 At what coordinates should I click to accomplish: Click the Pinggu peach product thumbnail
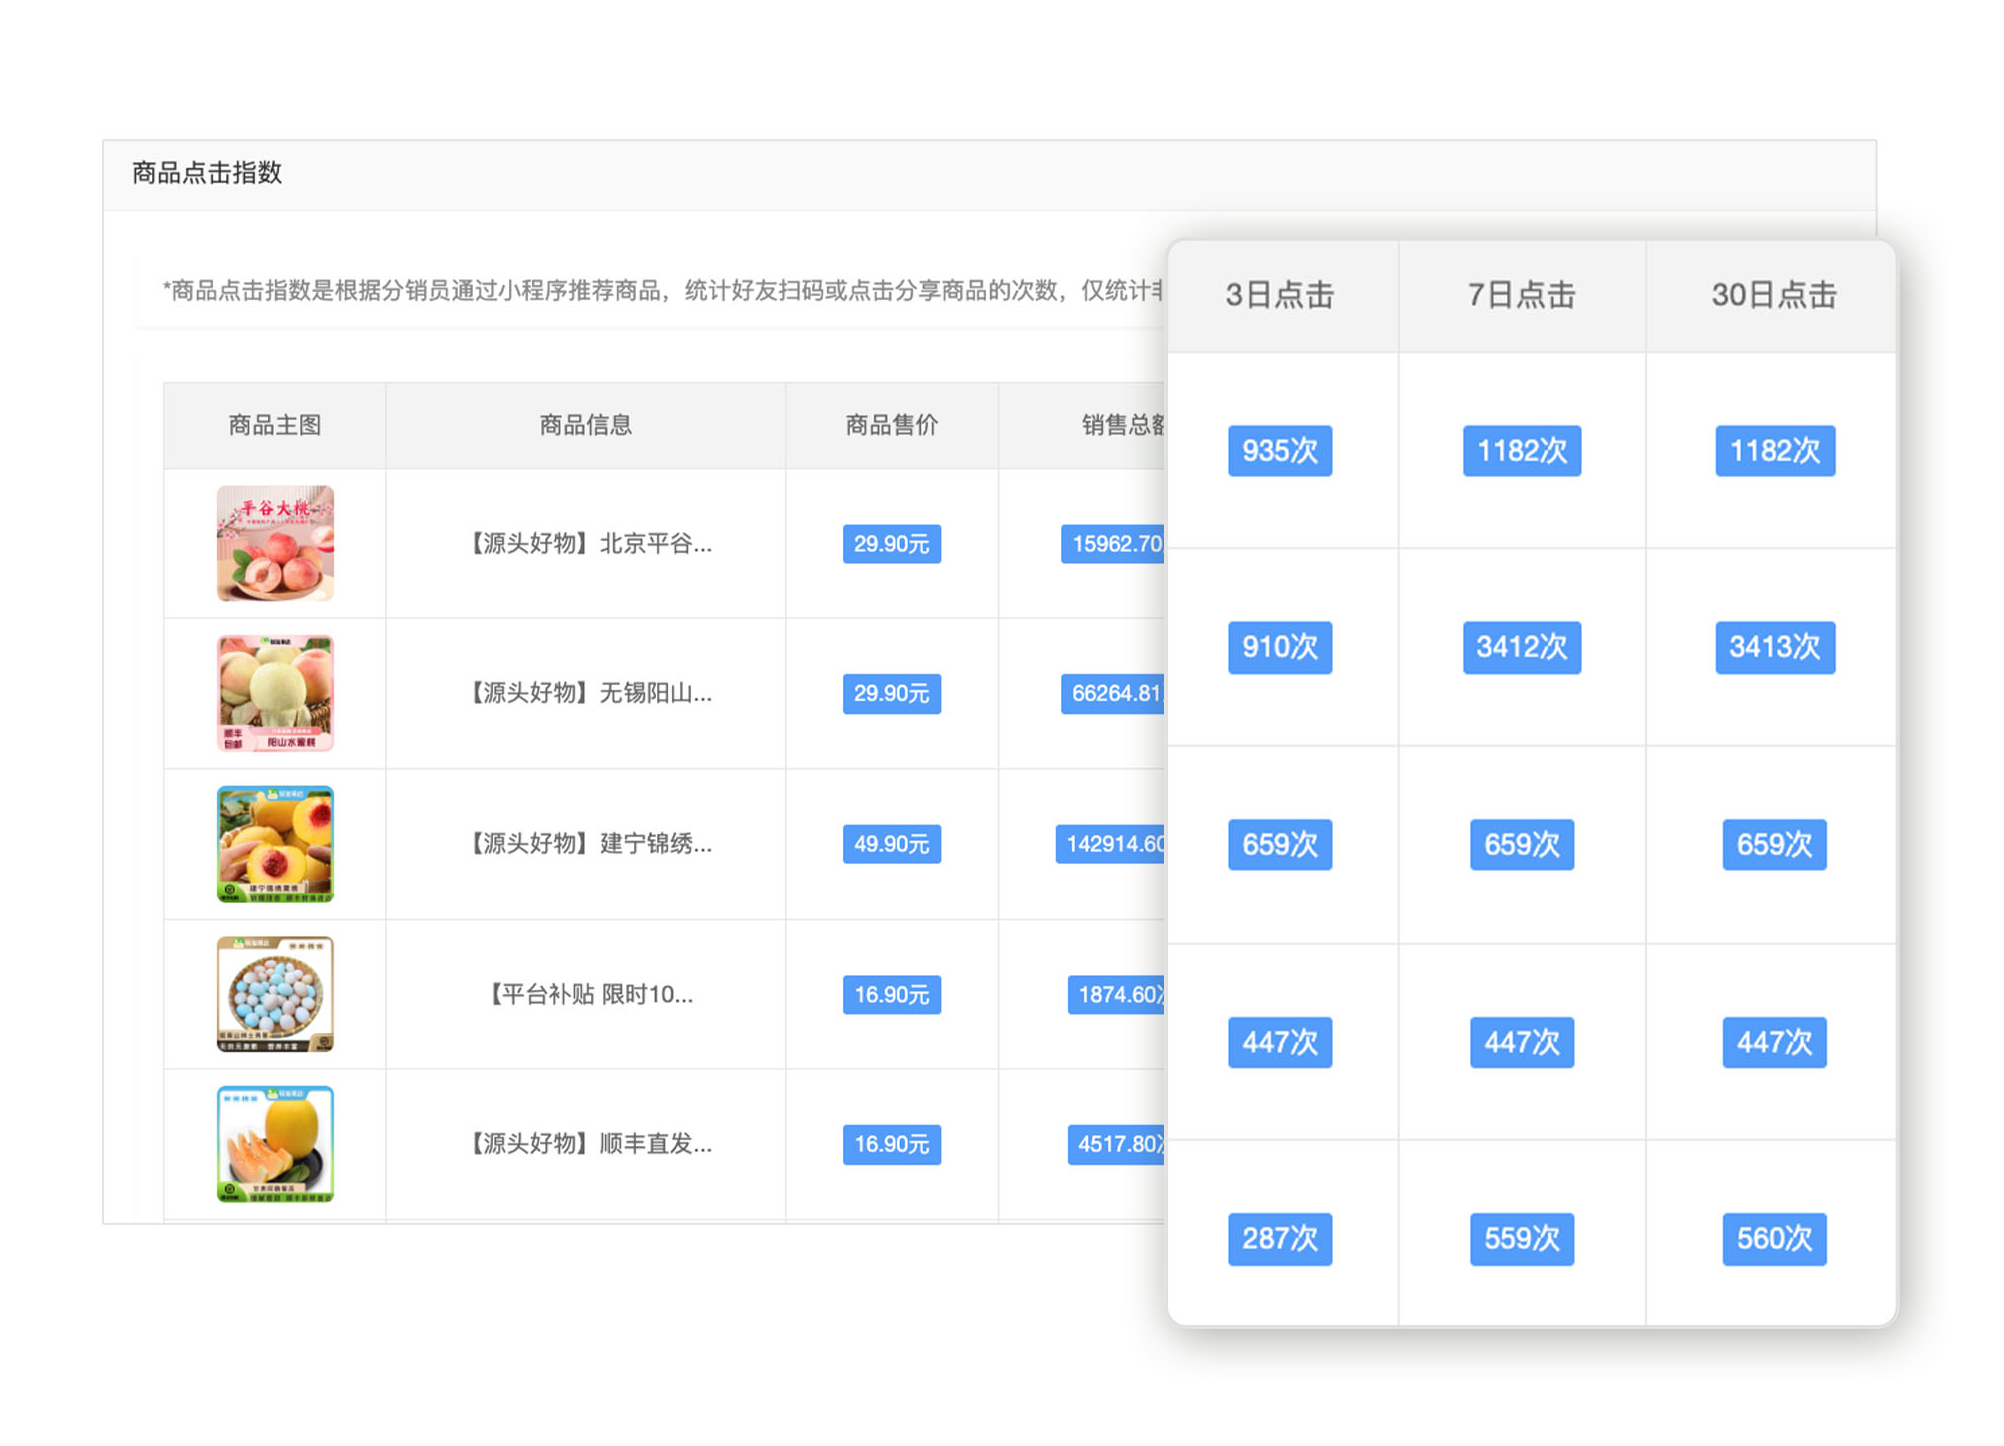coord(275,543)
